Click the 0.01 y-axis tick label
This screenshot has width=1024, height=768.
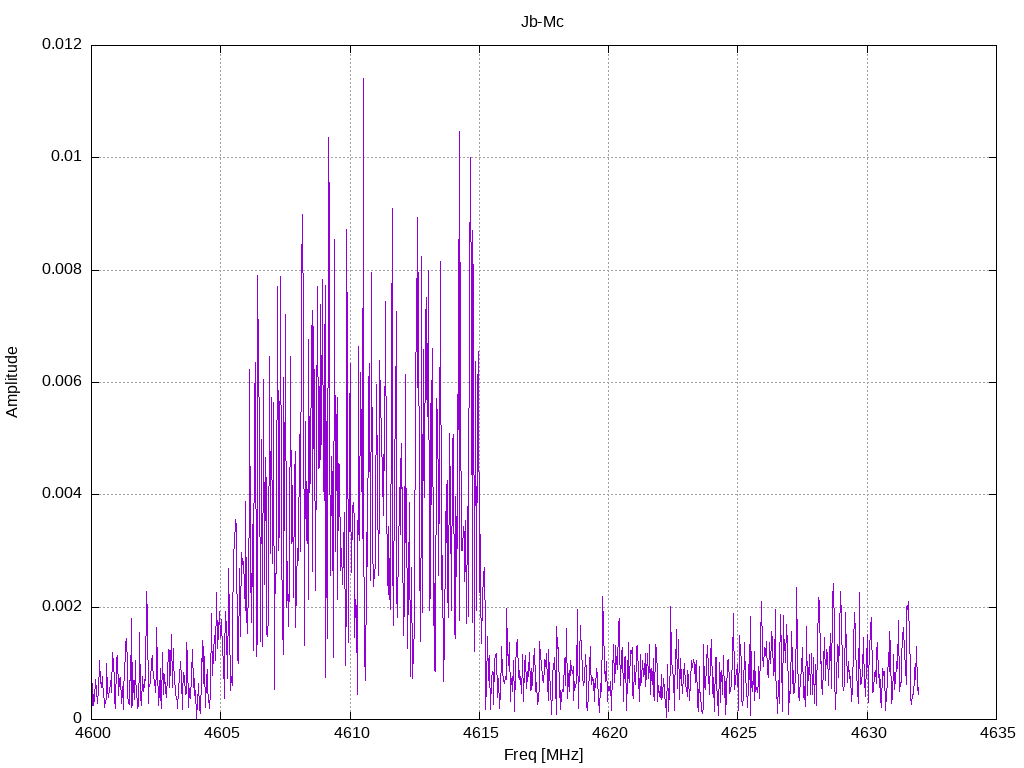(67, 157)
